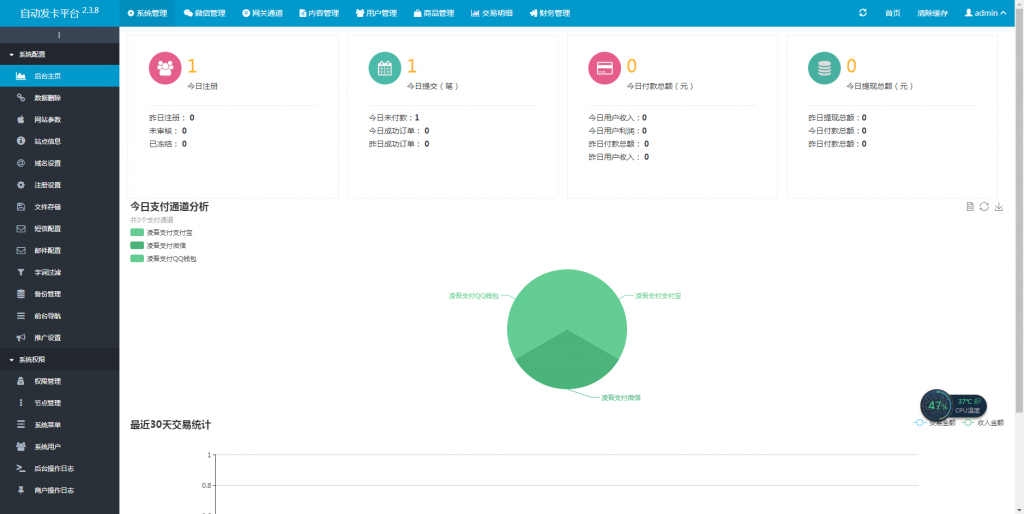Viewport: 1024px width, 514px height.
Task: Go to 首页 via header link
Action: tap(893, 13)
